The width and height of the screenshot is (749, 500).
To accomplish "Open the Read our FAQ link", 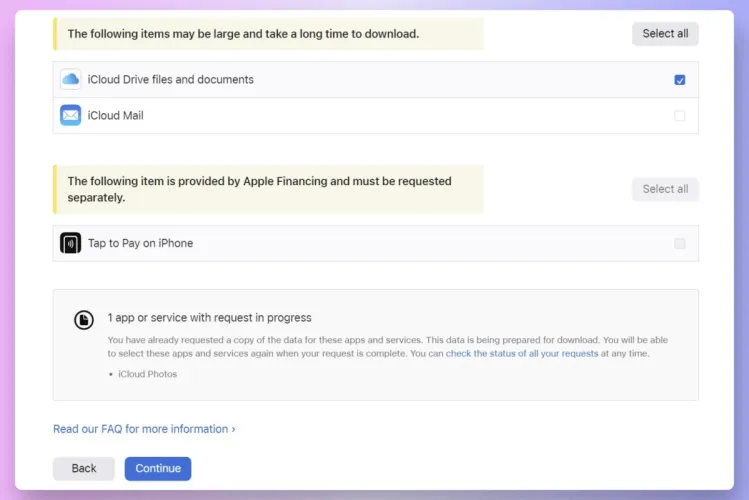I will (141, 429).
